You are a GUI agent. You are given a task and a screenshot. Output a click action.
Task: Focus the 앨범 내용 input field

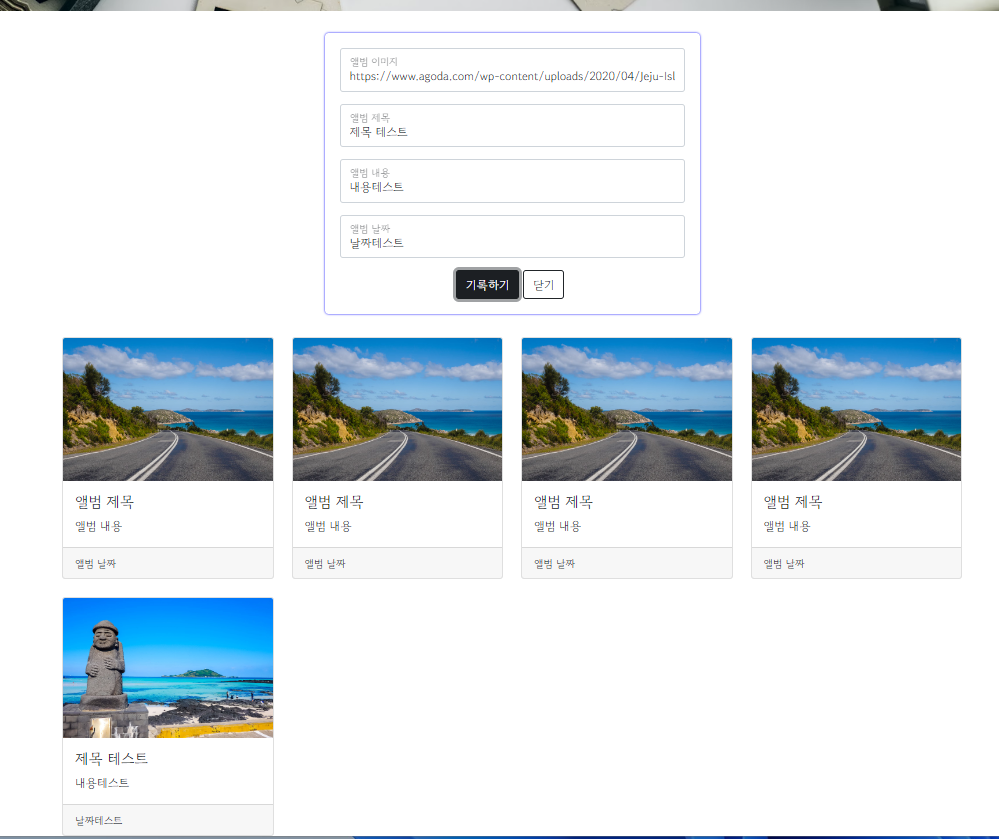coord(512,181)
